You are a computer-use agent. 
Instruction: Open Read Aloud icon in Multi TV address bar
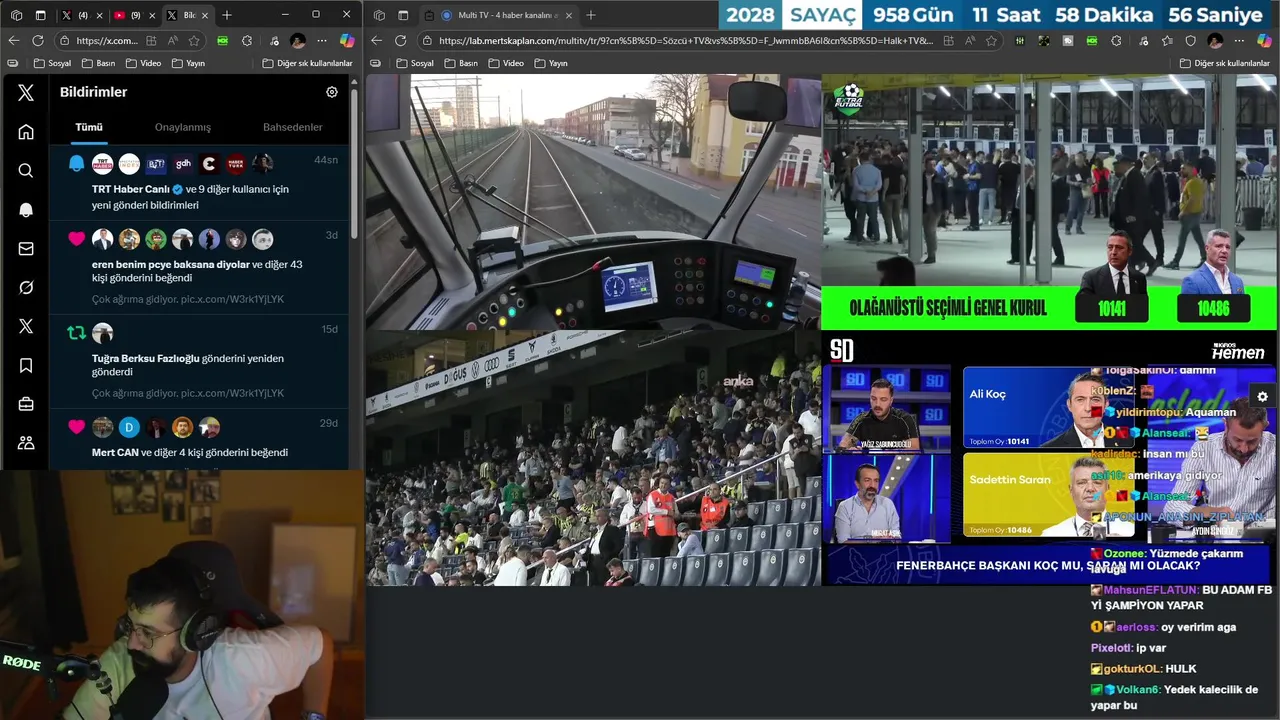(968, 40)
